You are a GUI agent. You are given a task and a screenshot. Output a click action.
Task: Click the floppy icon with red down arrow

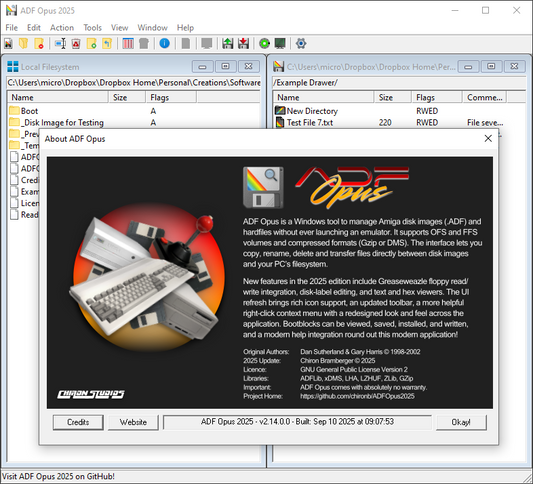pos(243,44)
